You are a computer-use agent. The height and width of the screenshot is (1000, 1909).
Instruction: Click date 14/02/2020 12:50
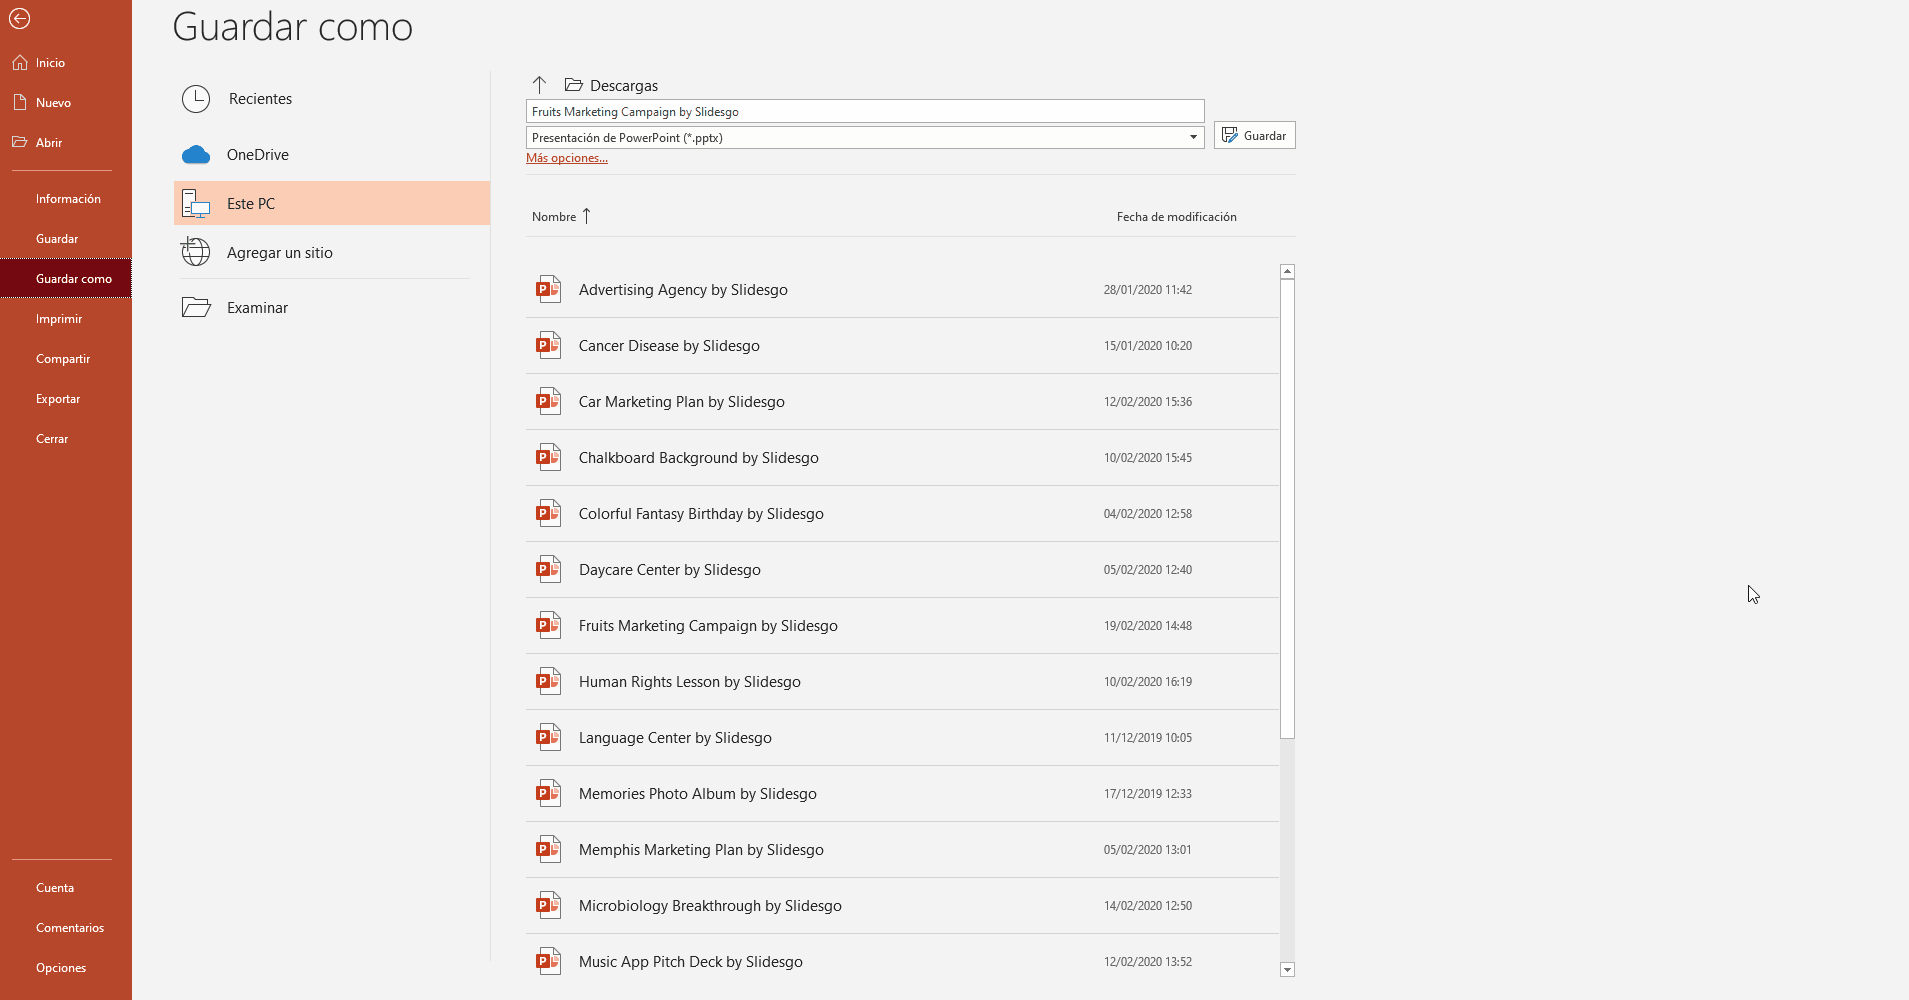pos(1148,906)
